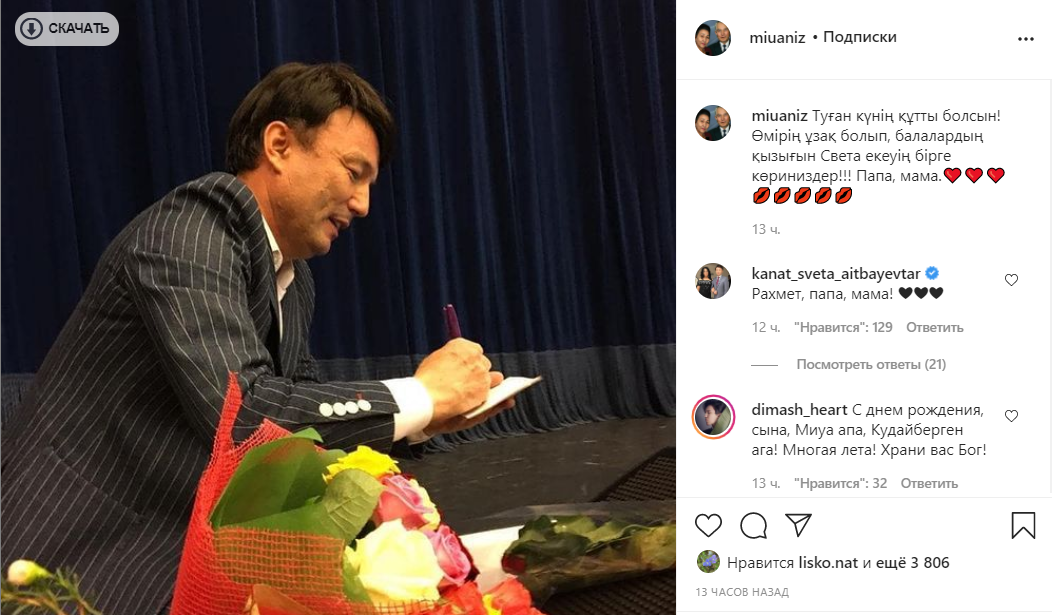The width and height of the screenshot is (1052, 615).
Task: Open kanat_sveta_aitbayevtar profile picture
Action: (x=713, y=281)
